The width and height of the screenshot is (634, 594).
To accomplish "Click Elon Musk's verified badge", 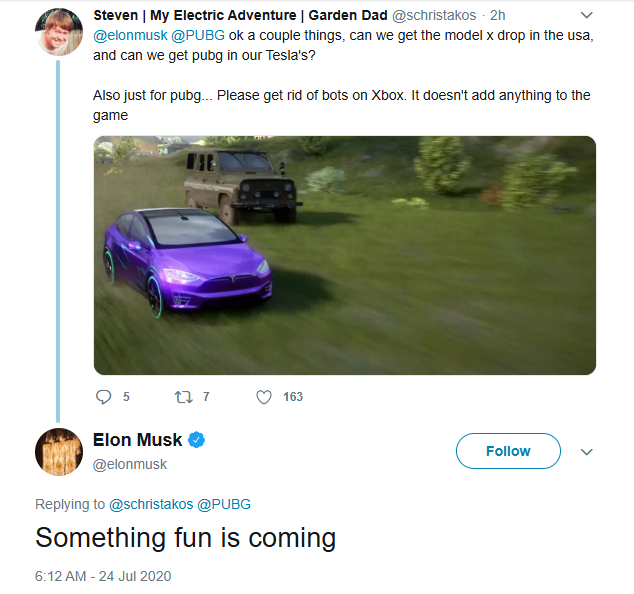I will pyautogui.click(x=198, y=440).
